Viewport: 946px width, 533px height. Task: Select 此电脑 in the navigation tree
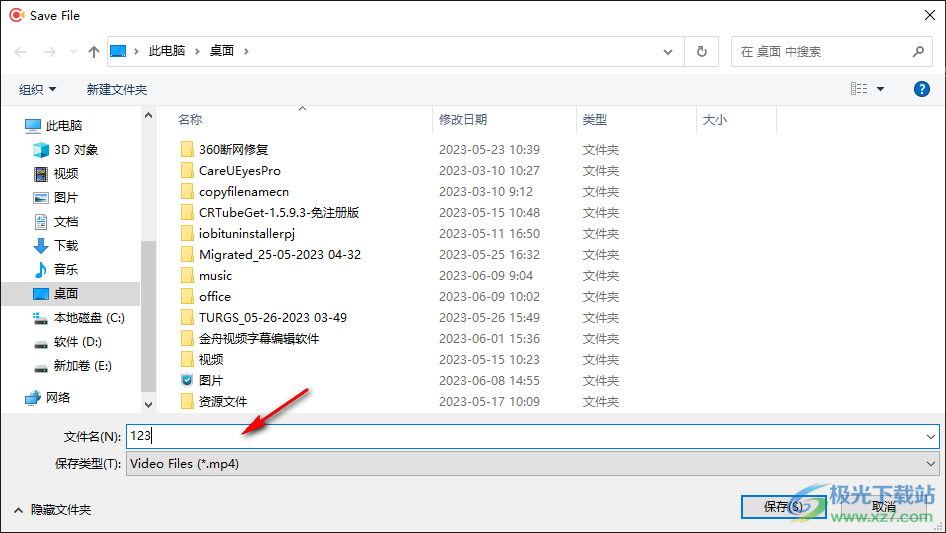(64, 126)
